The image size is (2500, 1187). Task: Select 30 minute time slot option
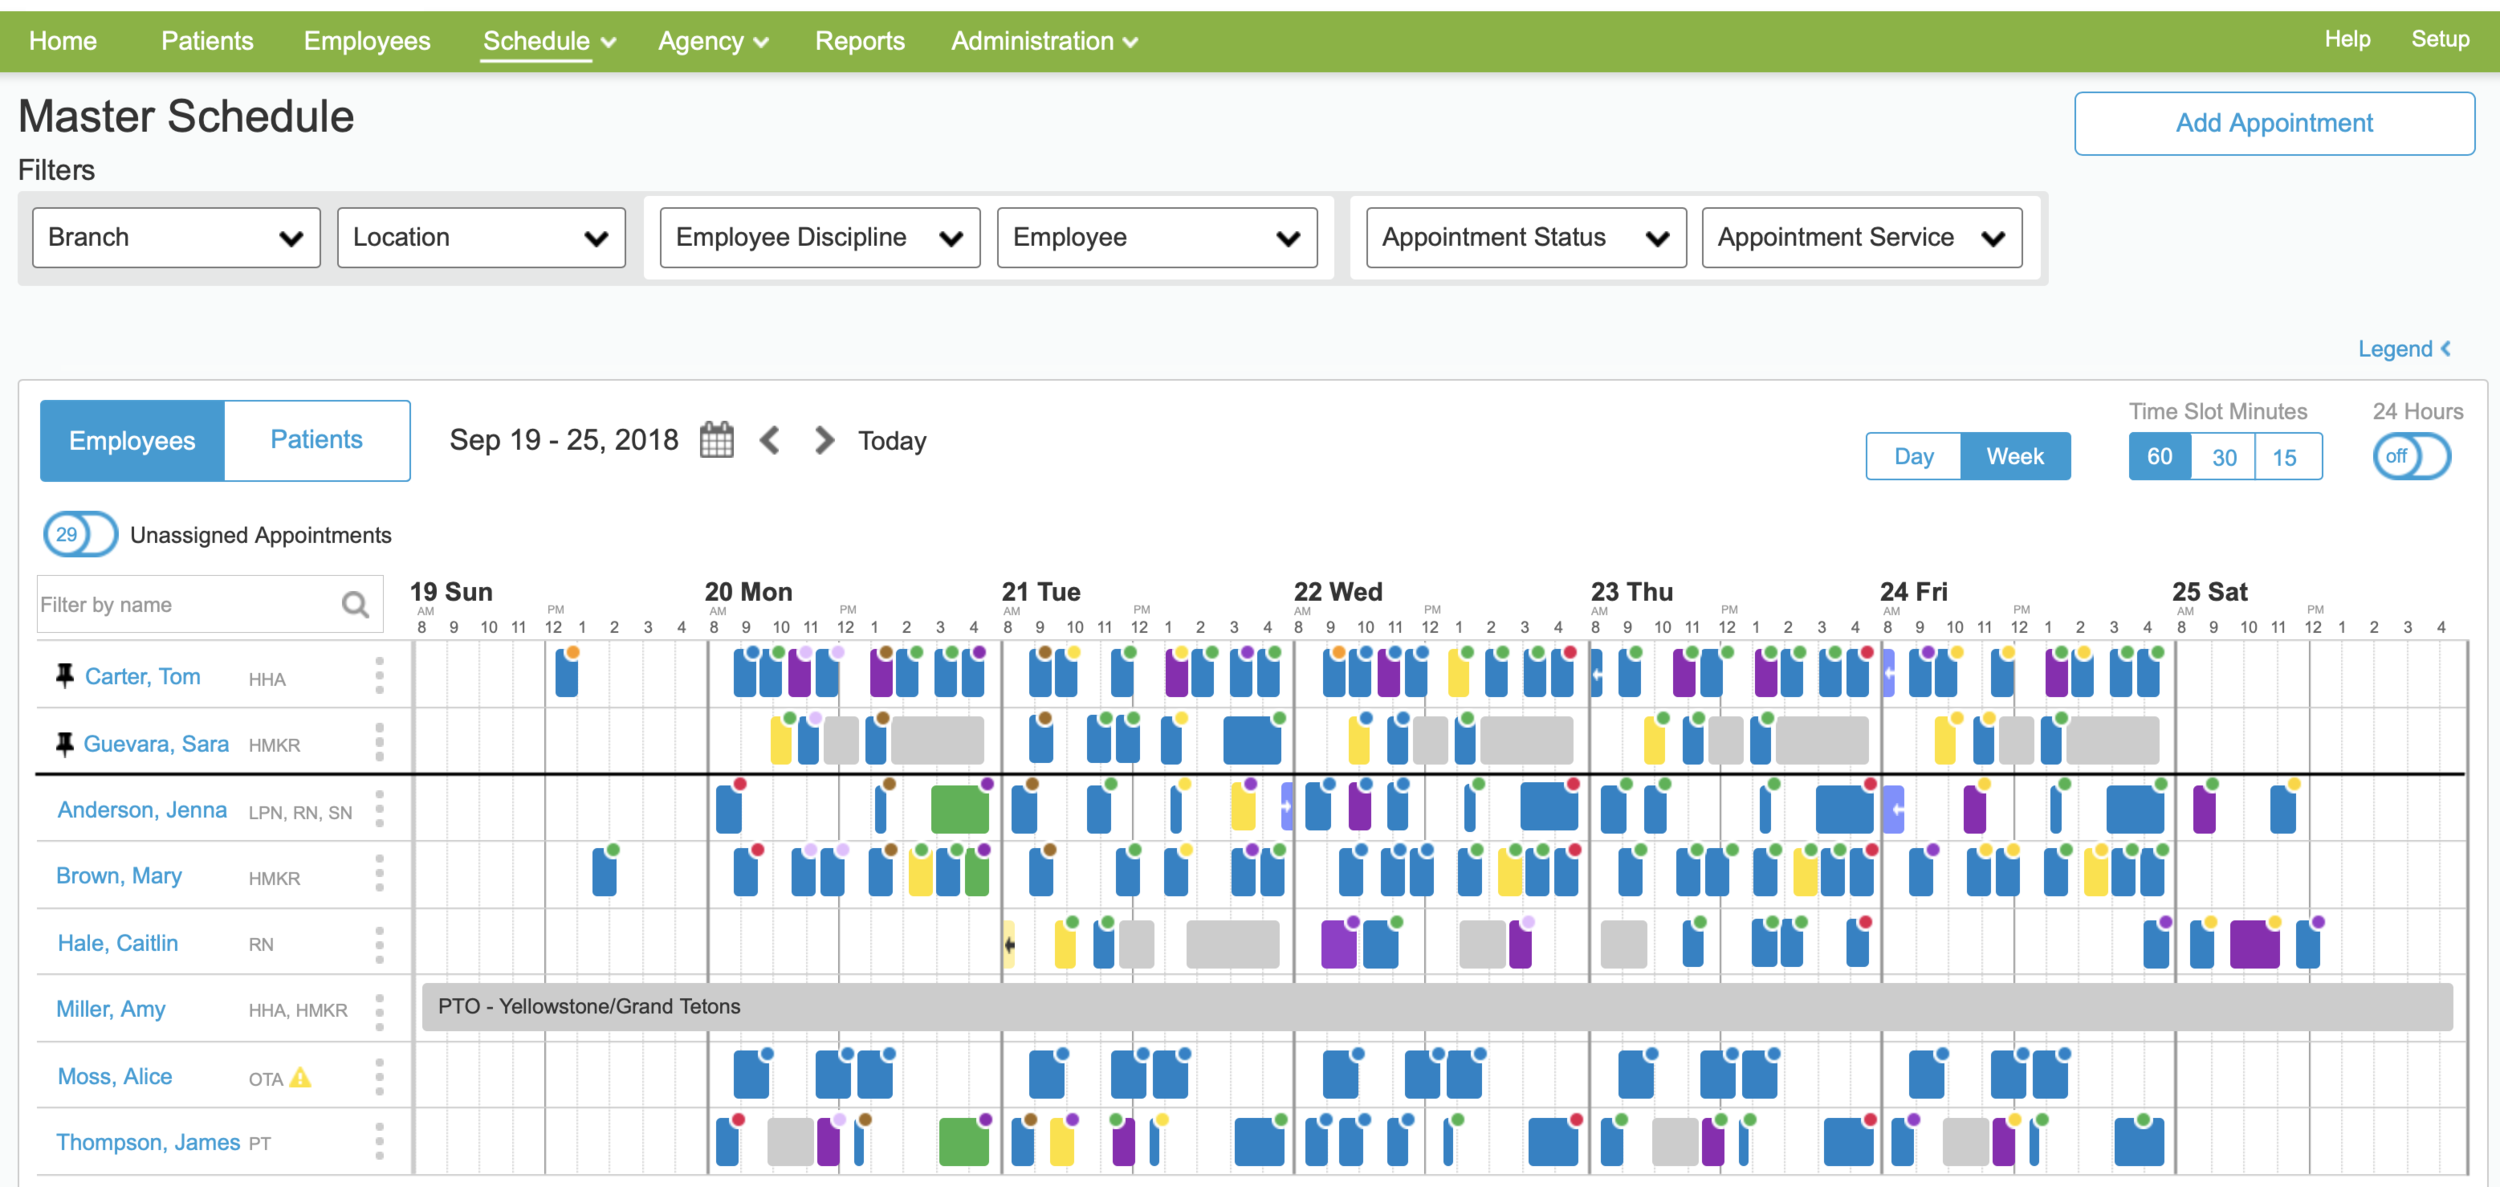tap(2223, 457)
